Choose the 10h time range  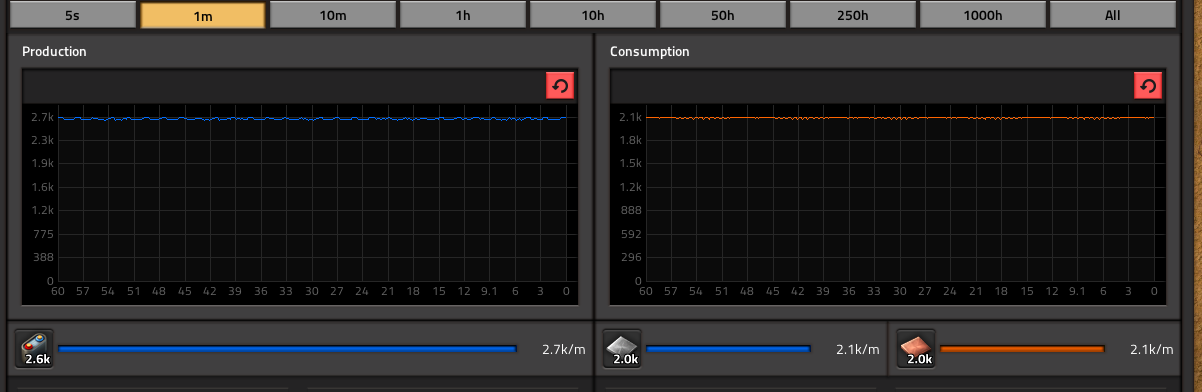pyautogui.click(x=592, y=15)
